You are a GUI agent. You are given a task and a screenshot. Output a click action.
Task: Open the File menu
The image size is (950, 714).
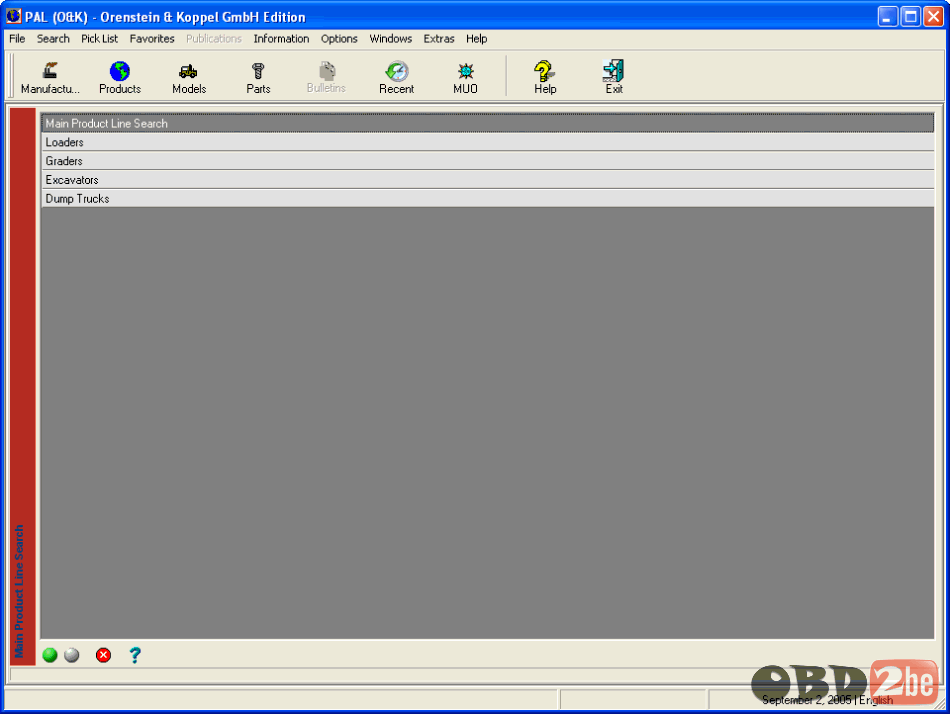tap(17, 39)
